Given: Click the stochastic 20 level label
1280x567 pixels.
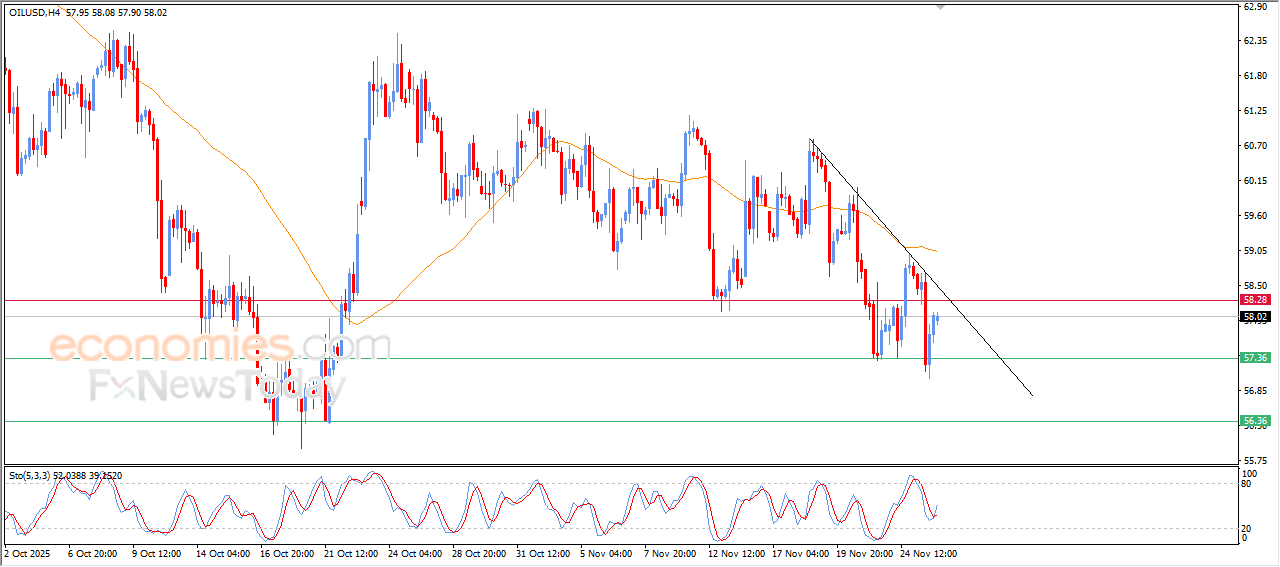Looking at the screenshot, I should (1247, 528).
